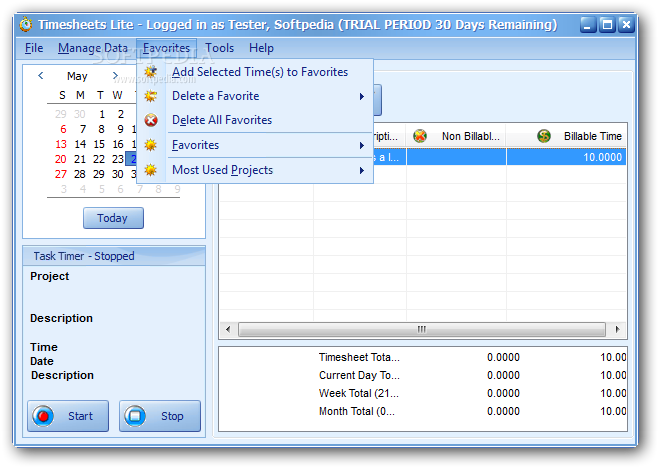Select May 20 in the calendar
The width and height of the screenshot is (659, 468).
point(61,160)
